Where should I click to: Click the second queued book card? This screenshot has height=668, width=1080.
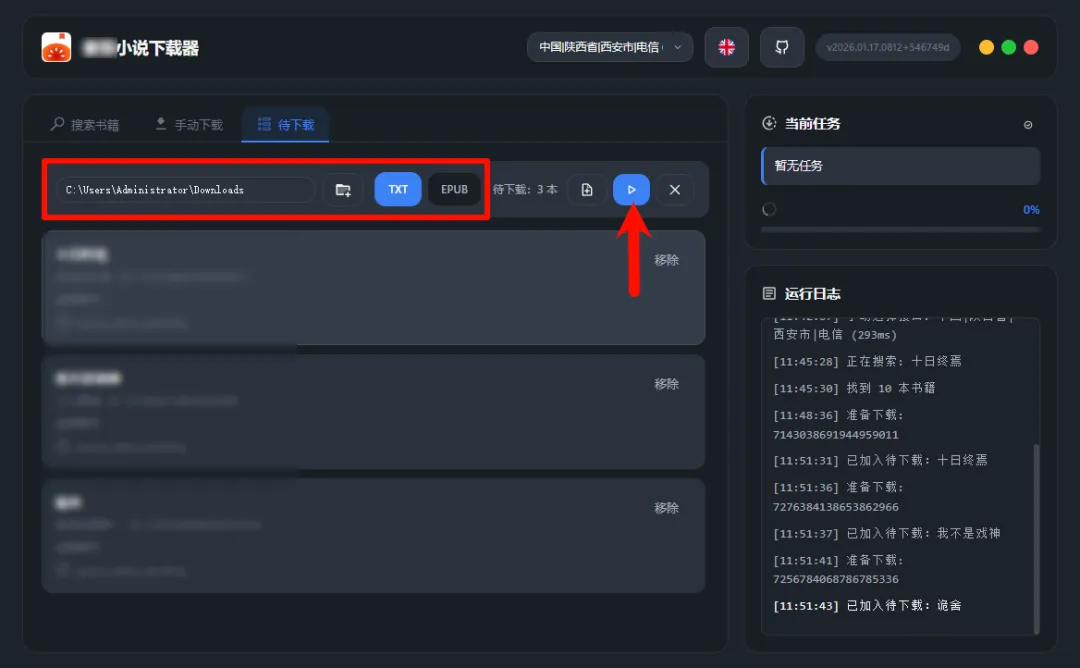pyautogui.click(x=373, y=412)
